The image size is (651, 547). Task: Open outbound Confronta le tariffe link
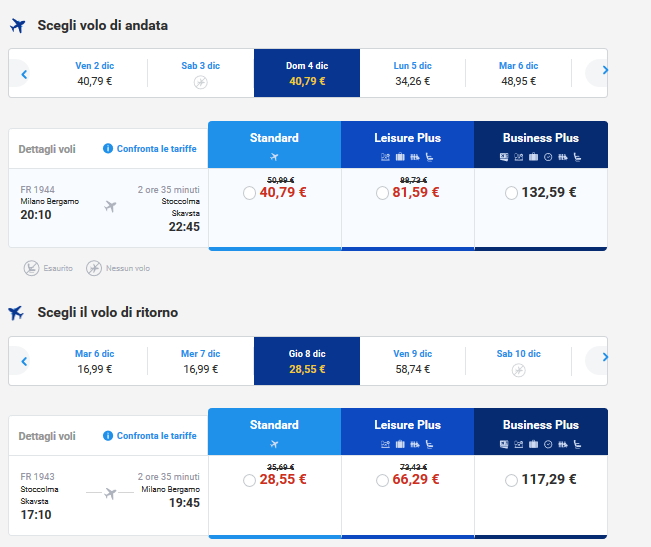pos(156,149)
